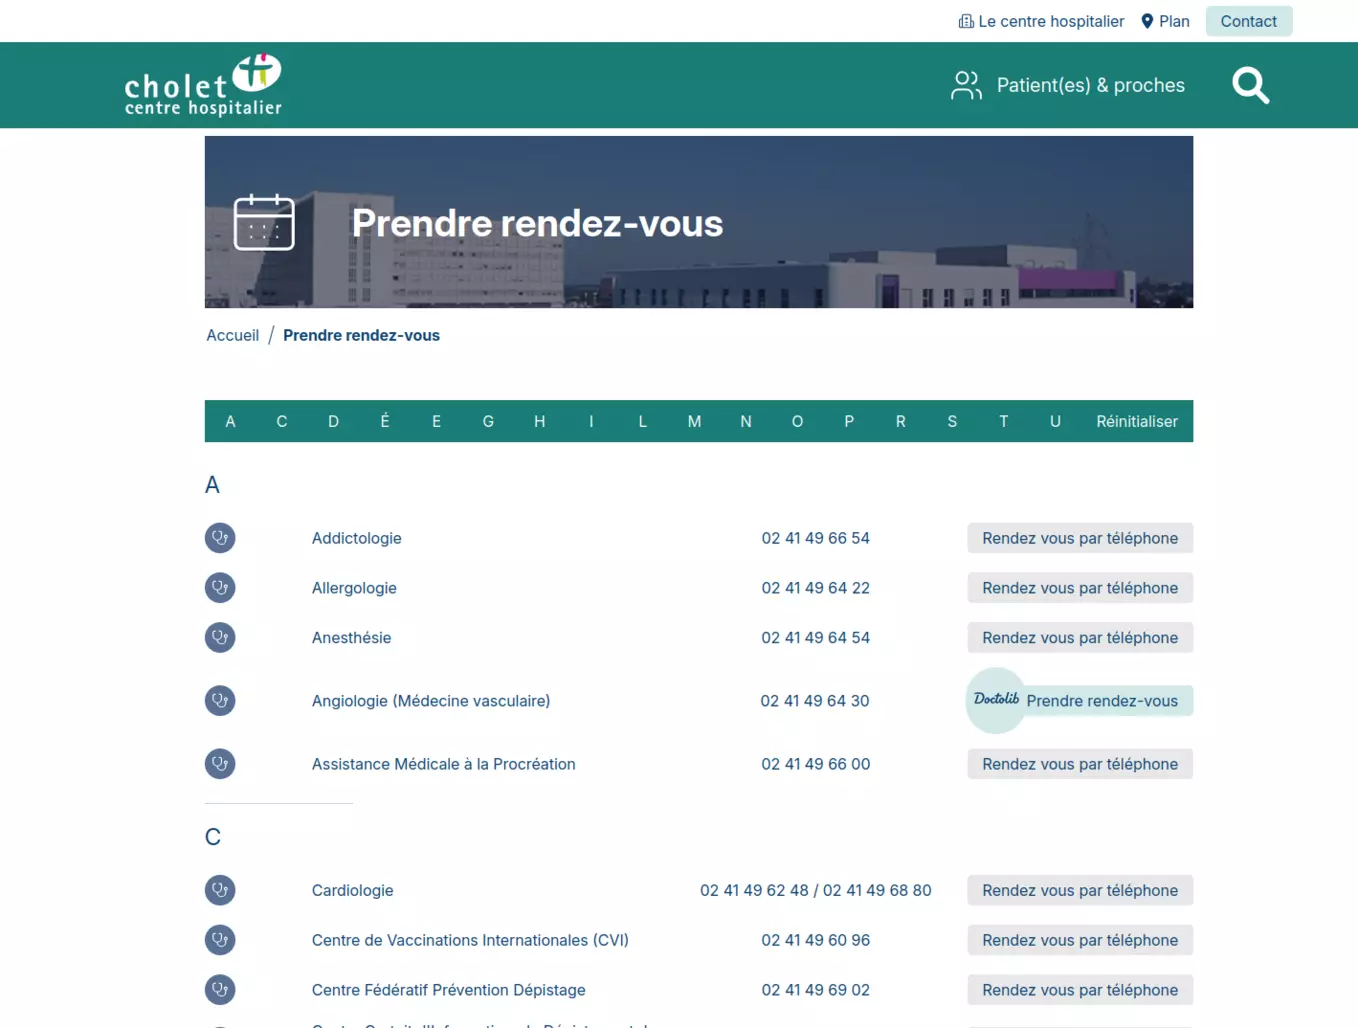Click the Cholet centre hospitalier logo

coord(203,86)
